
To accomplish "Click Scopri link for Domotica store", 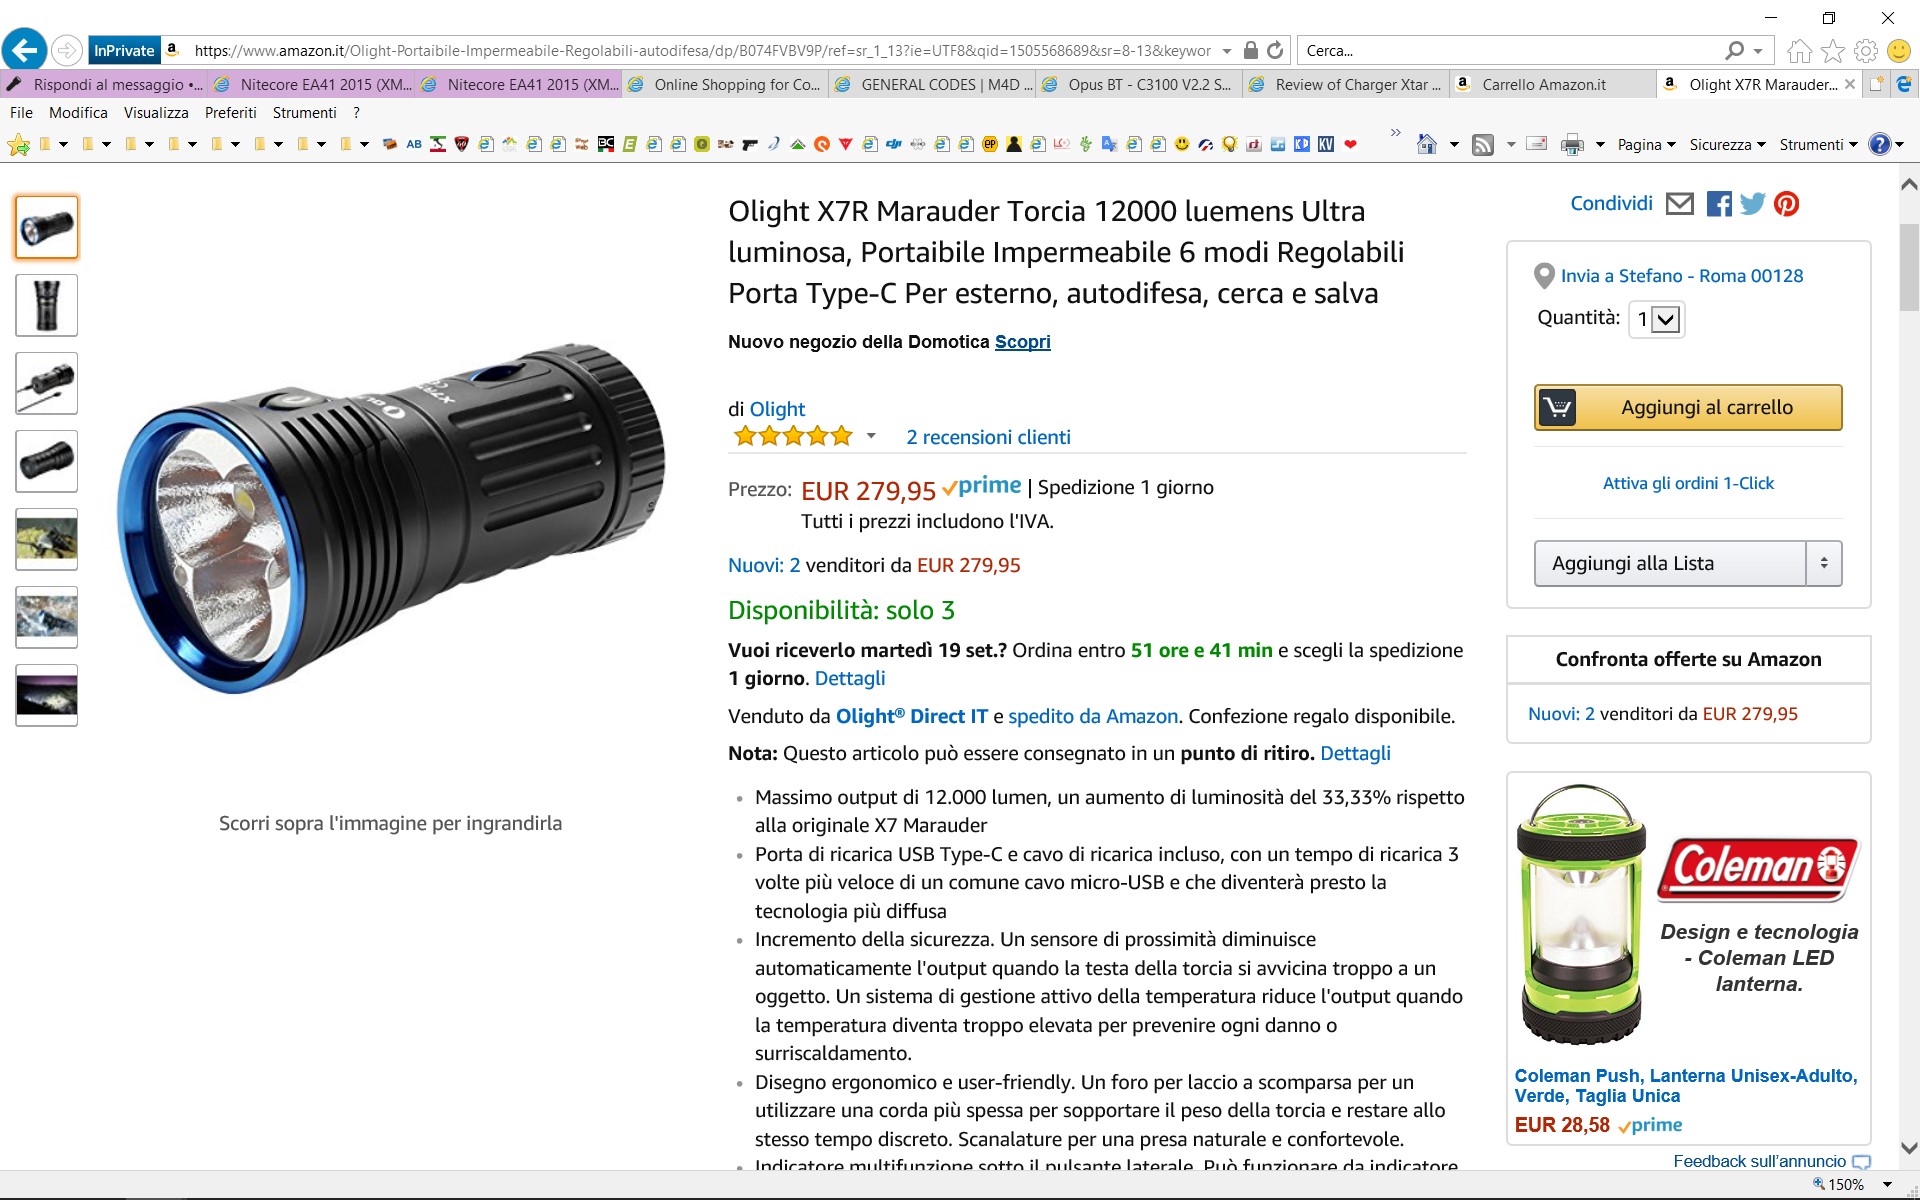I will point(1022,342).
